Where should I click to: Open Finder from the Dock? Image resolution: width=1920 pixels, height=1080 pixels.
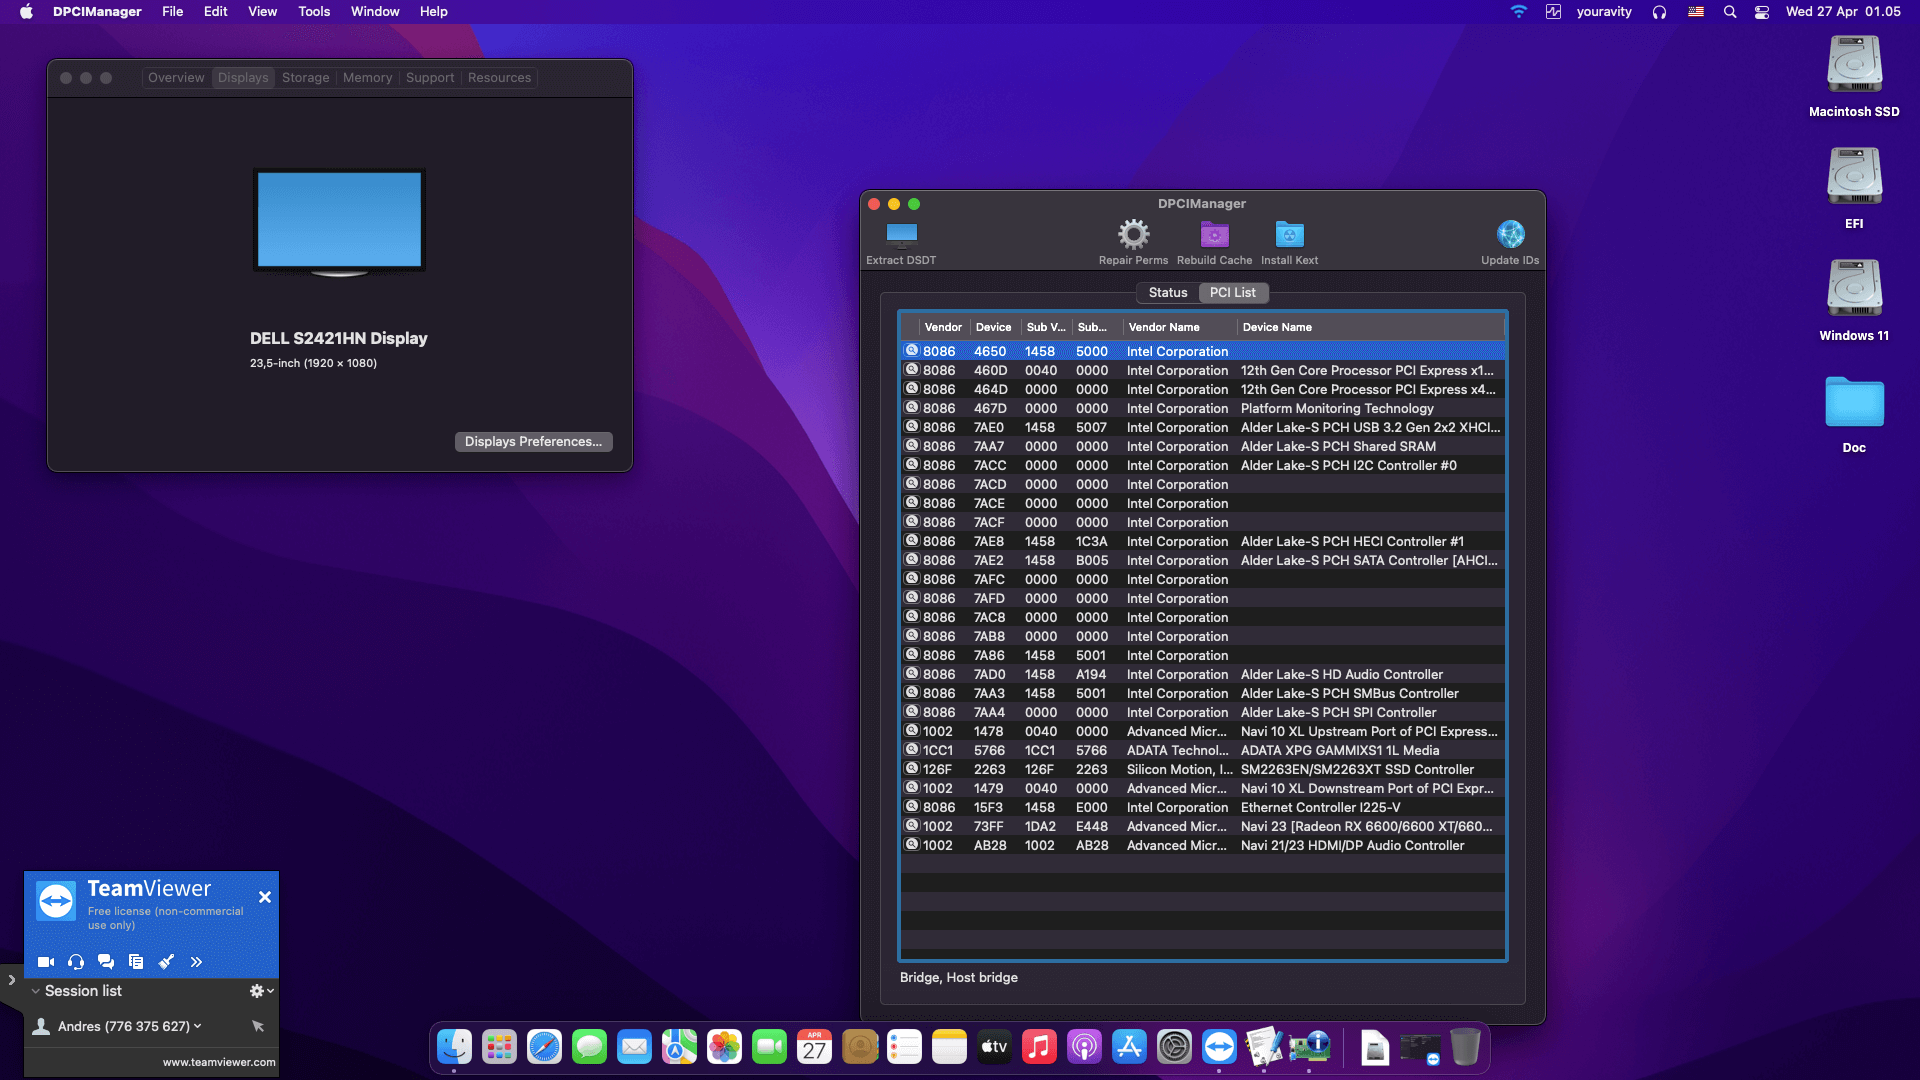pyautogui.click(x=454, y=1047)
